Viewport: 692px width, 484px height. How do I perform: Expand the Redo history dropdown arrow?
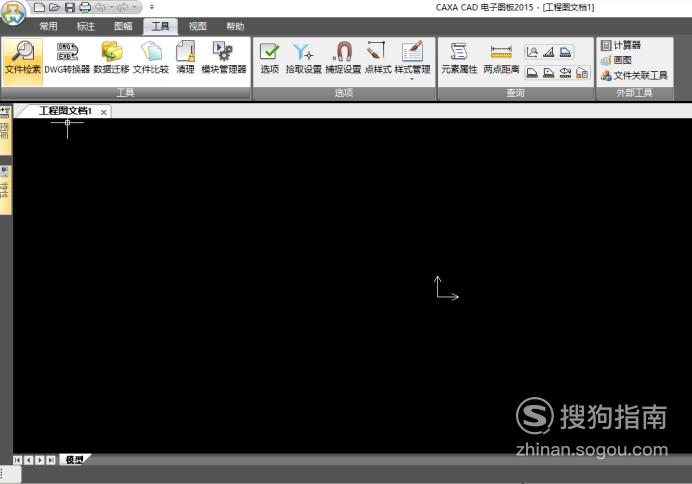pos(134,7)
